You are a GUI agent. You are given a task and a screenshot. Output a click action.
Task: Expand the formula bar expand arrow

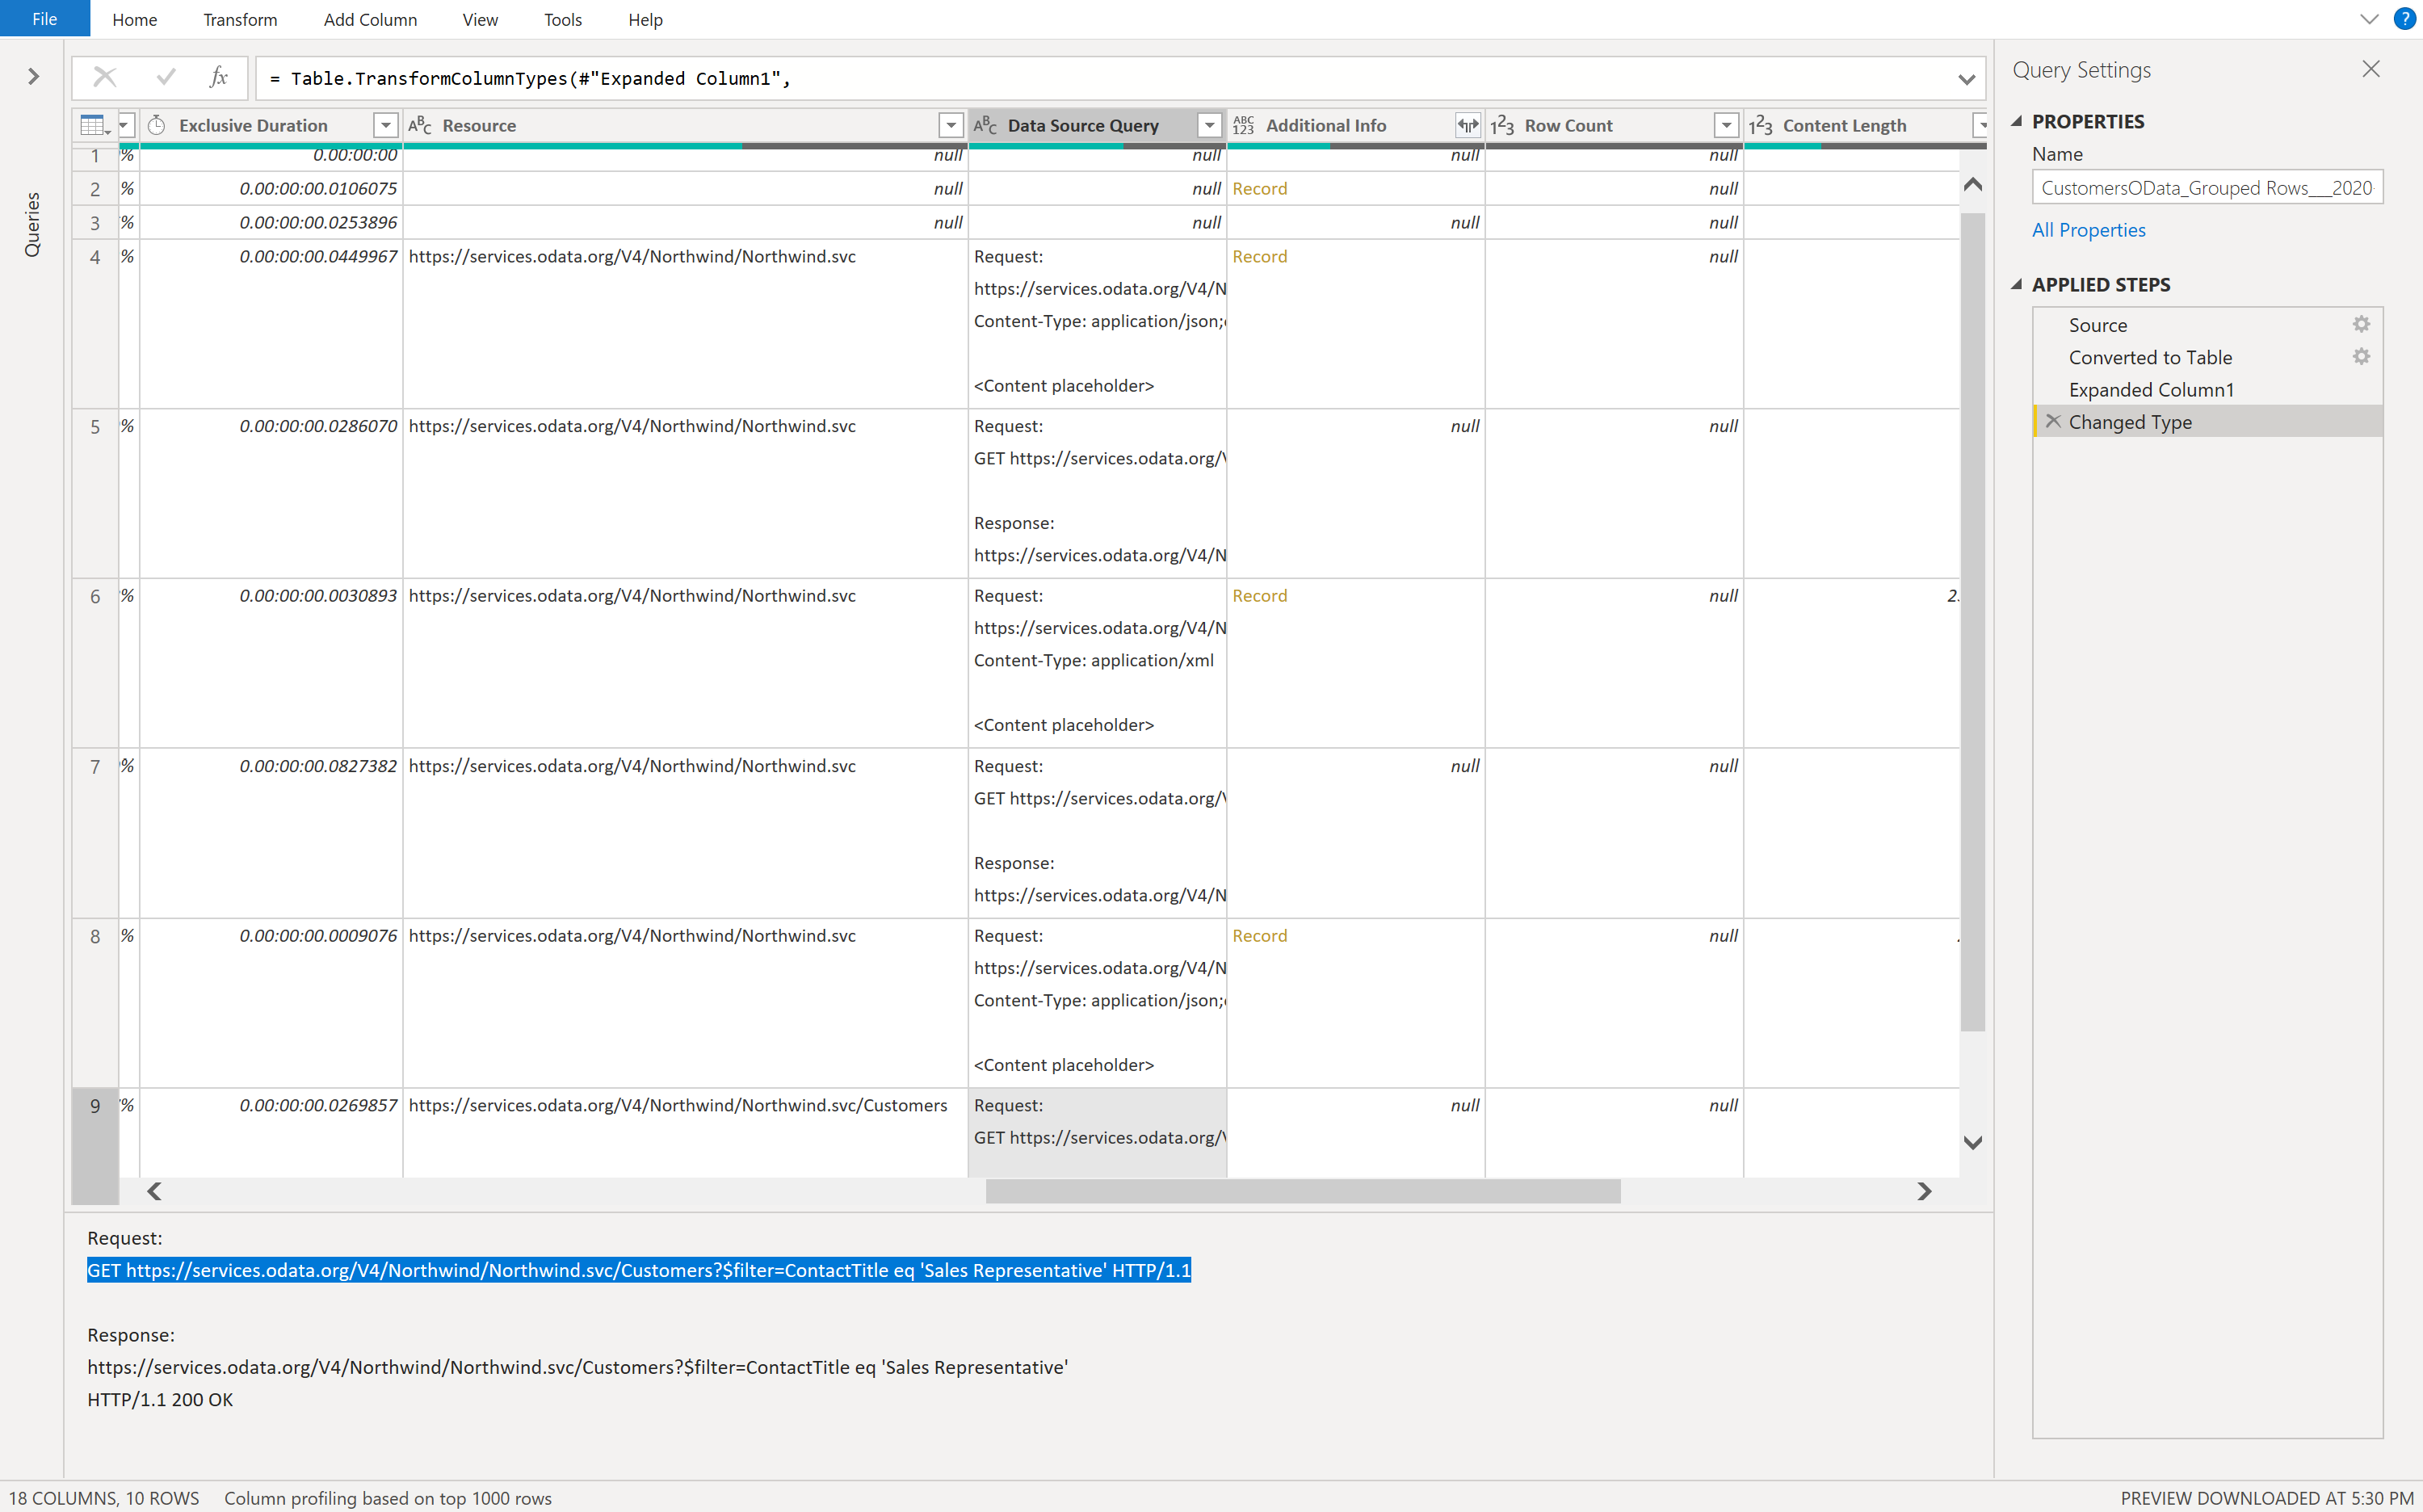pyautogui.click(x=1967, y=75)
